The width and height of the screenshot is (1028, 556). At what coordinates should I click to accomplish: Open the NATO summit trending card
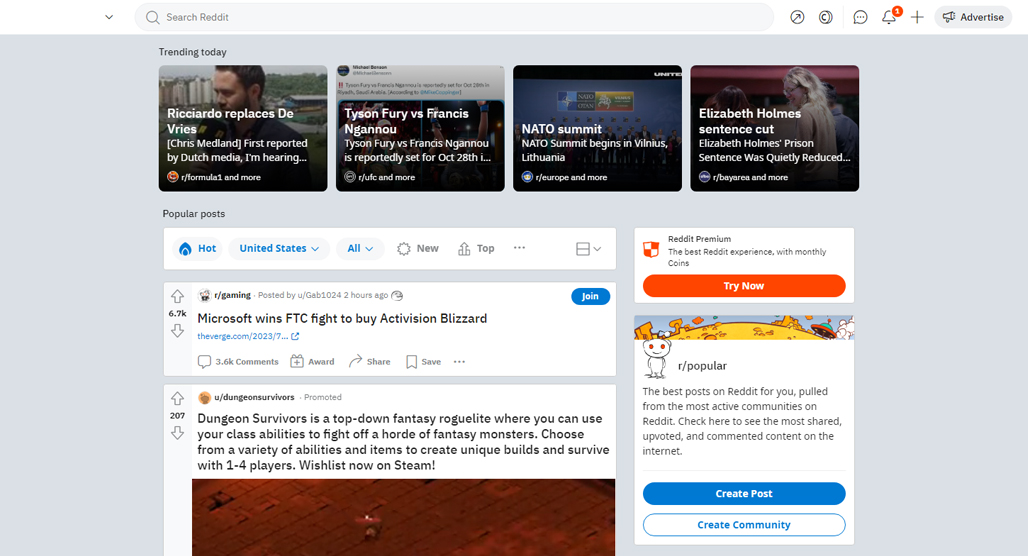(597, 129)
